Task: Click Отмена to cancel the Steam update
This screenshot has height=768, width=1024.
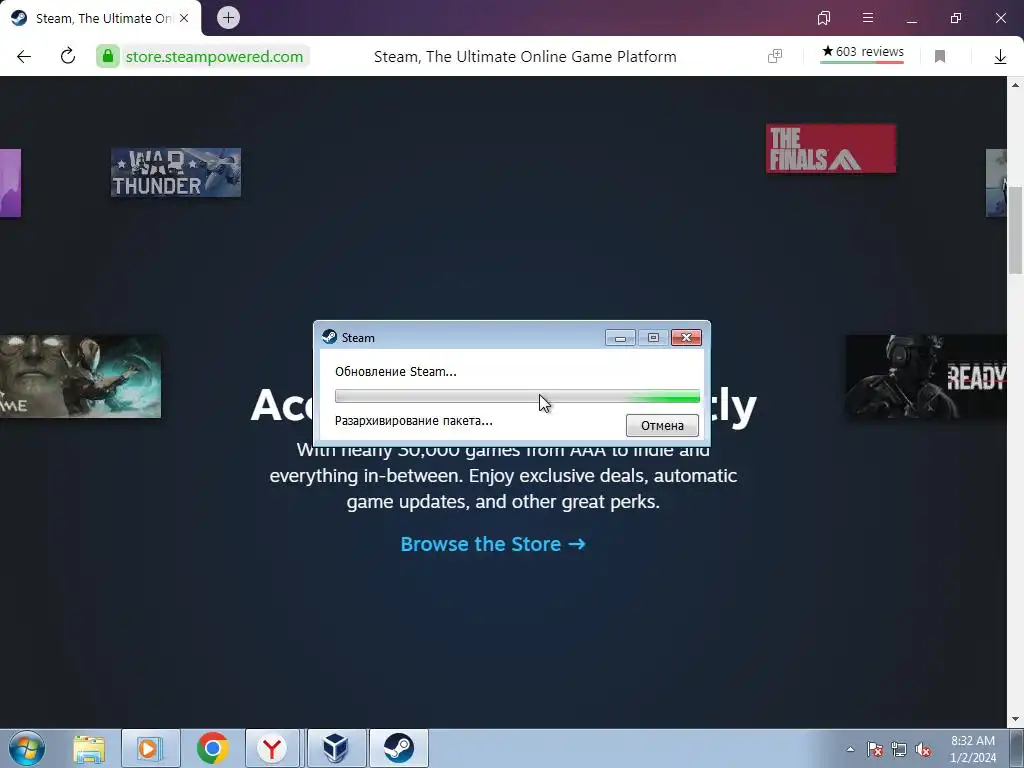Action: click(x=662, y=426)
